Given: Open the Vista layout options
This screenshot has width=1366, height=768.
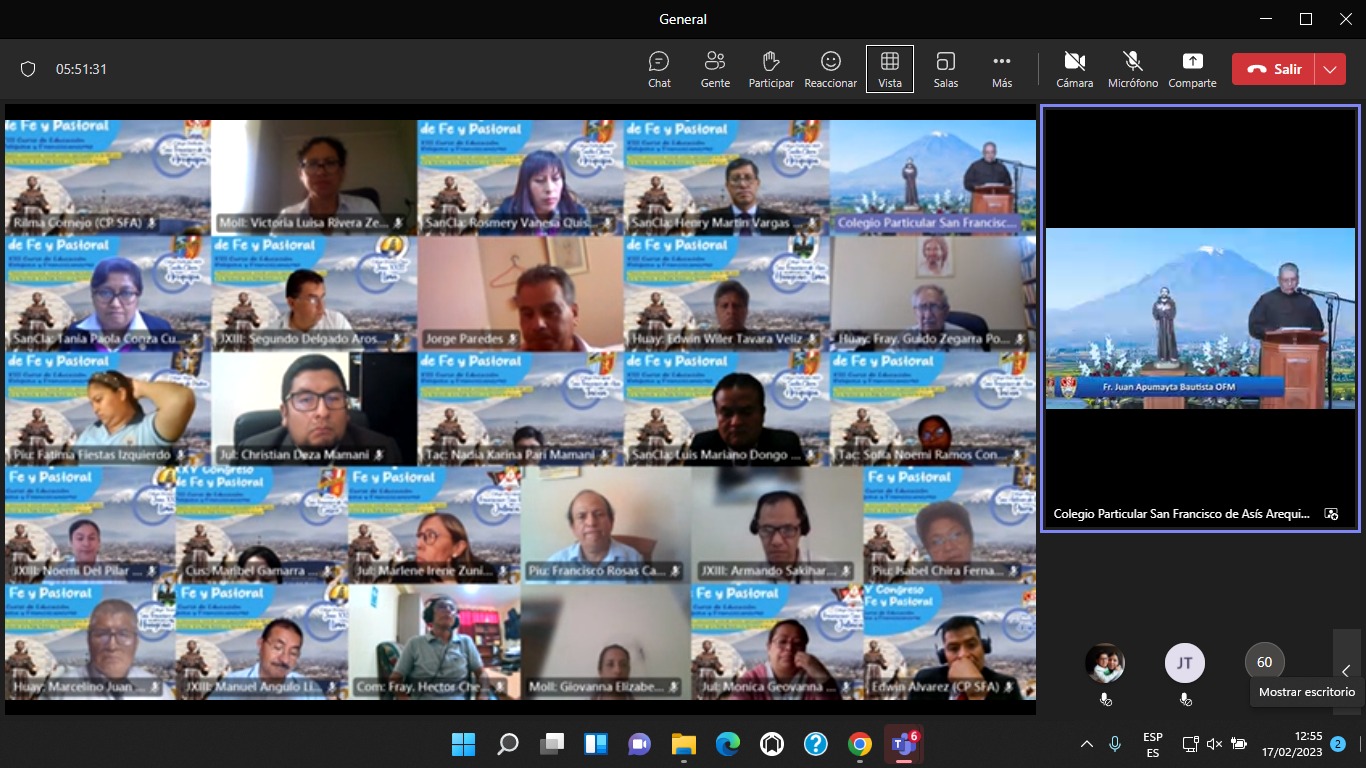Looking at the screenshot, I should pyautogui.click(x=889, y=69).
